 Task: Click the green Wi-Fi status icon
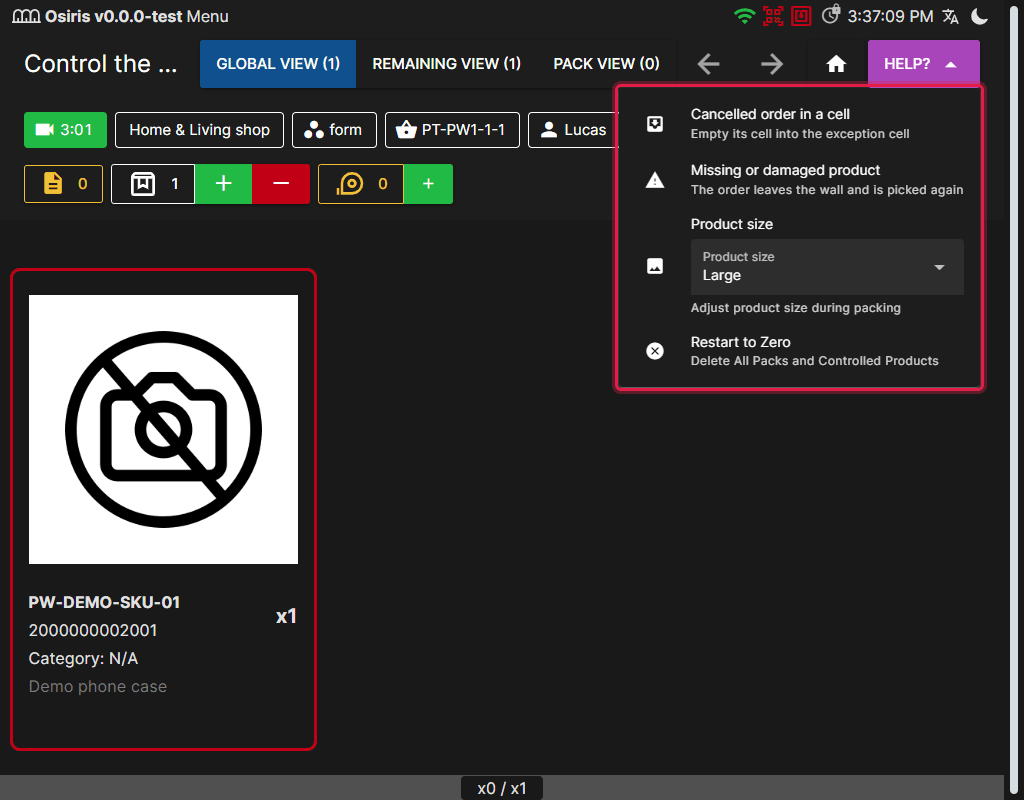744,16
